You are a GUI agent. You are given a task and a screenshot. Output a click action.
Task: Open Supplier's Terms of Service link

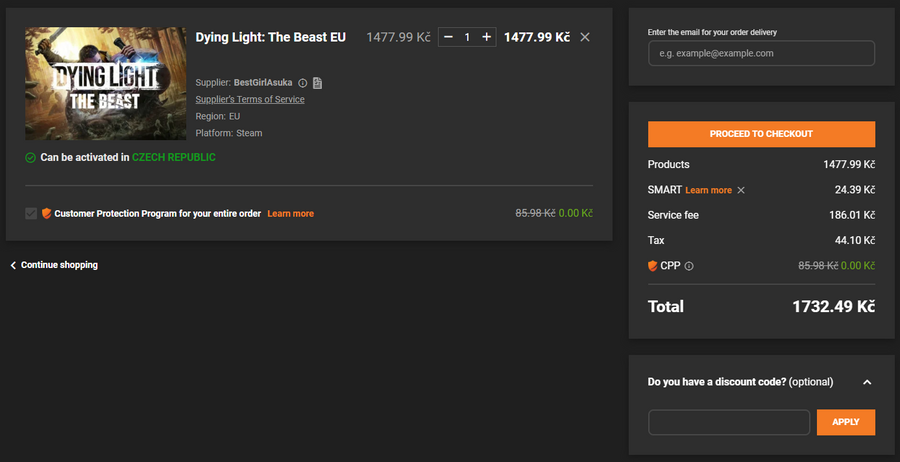coord(250,100)
